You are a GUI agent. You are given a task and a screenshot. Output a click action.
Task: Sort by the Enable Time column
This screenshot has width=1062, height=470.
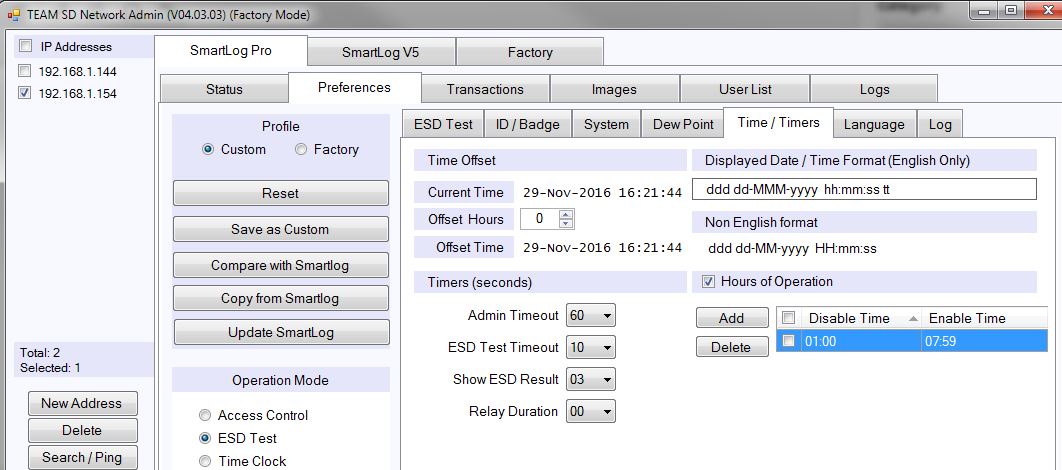984,318
